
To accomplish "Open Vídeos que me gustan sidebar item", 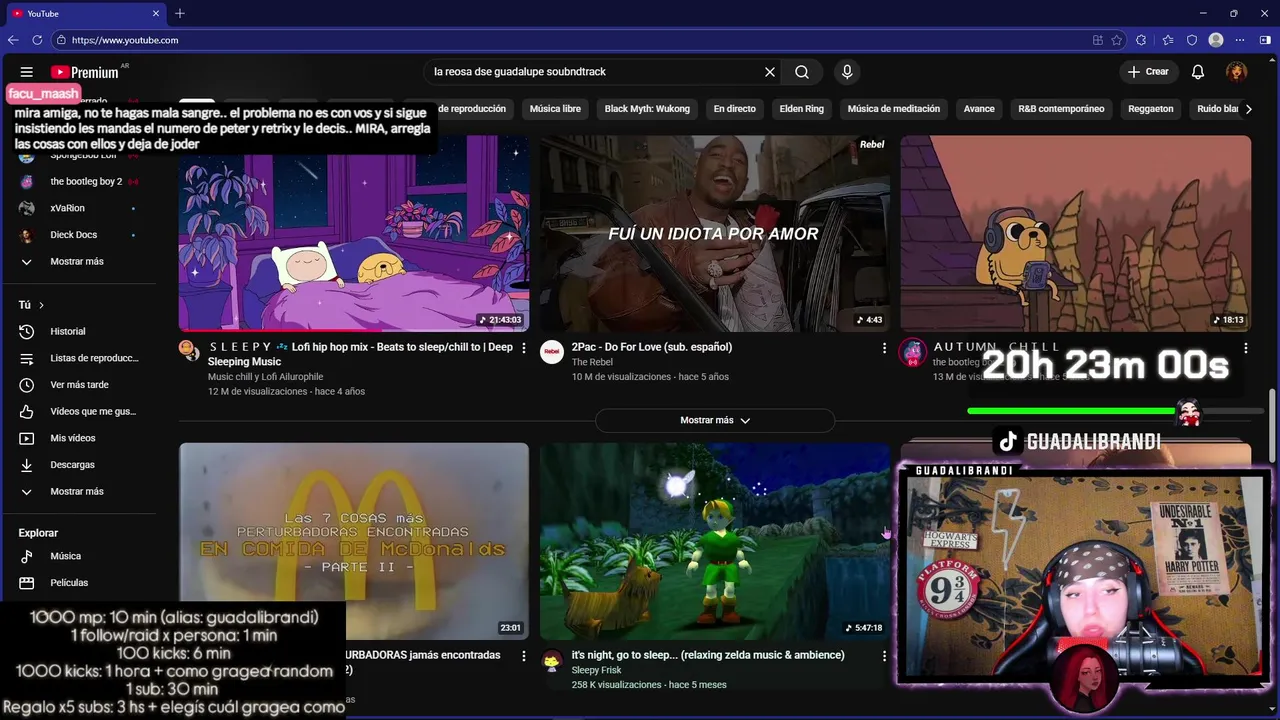I will click(80, 411).
